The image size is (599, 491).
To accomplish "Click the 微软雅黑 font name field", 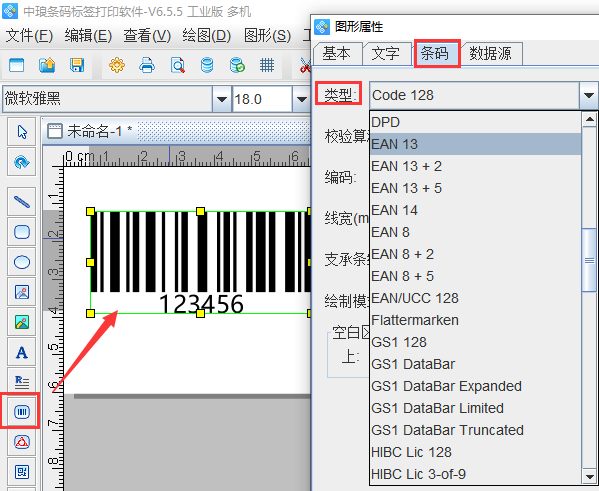I will click(x=107, y=99).
